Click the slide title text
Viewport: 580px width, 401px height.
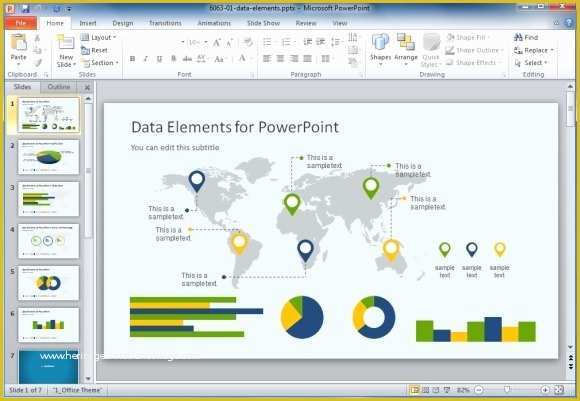click(235, 127)
